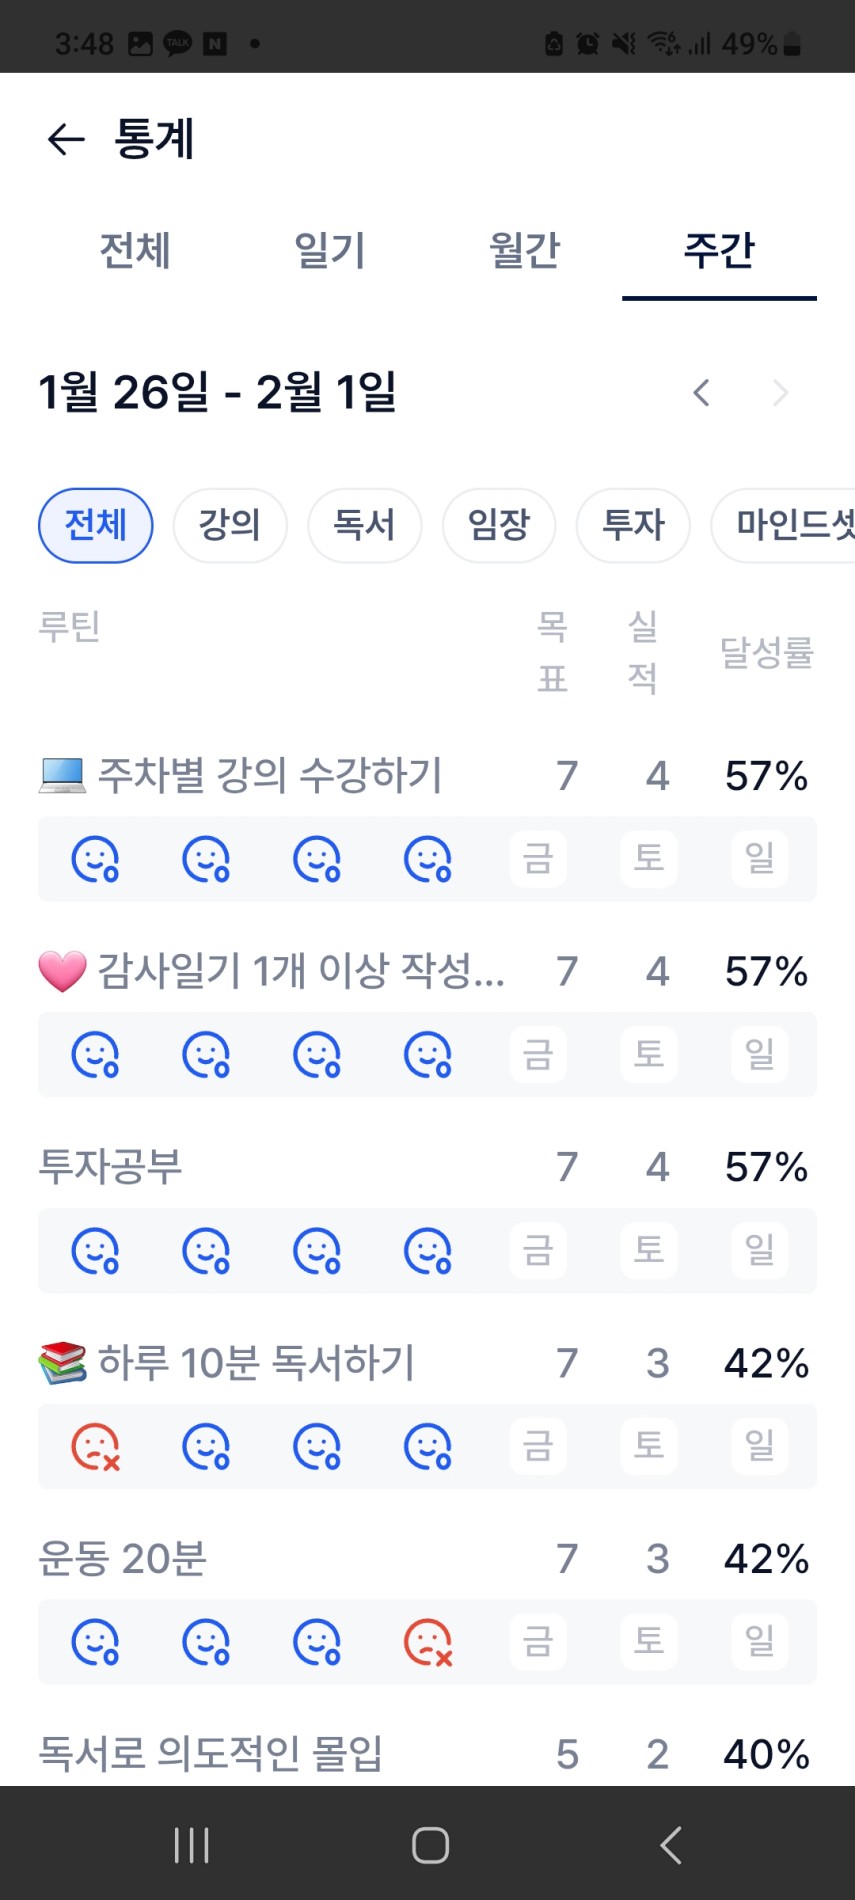The height and width of the screenshot is (1900, 855).
Task: Select the 강의 category chip
Action: coord(230,525)
